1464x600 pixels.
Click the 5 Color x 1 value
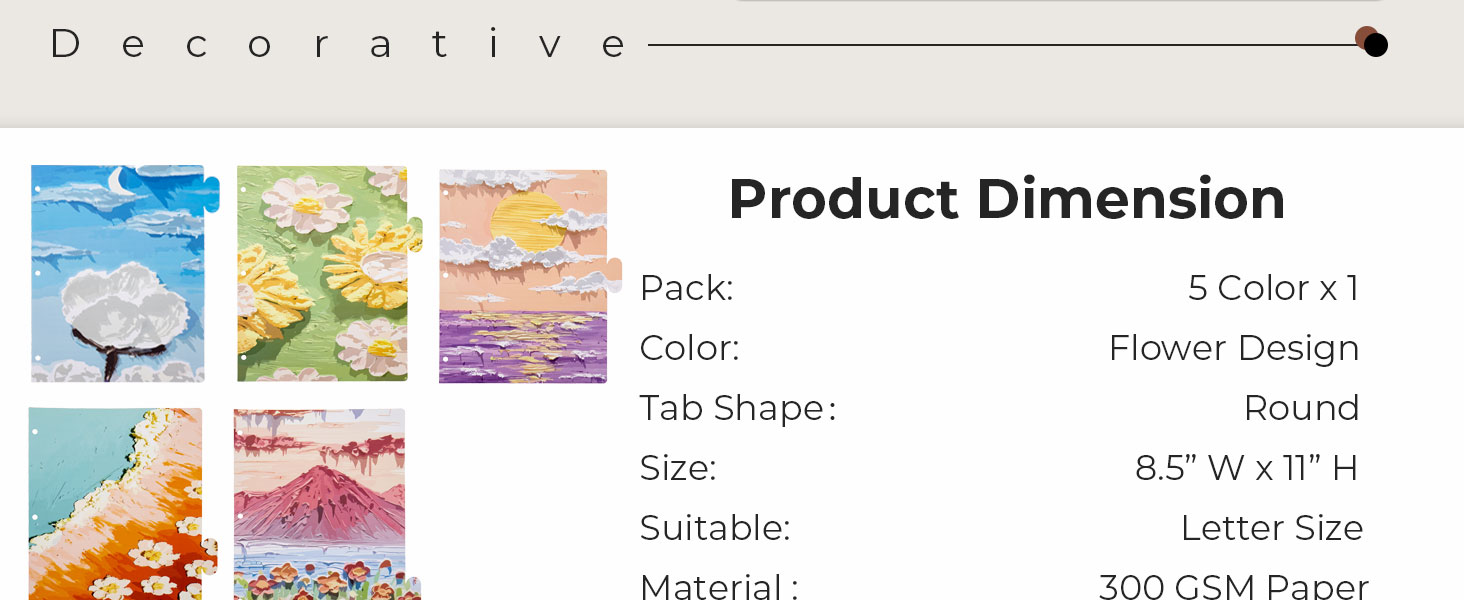click(x=1273, y=288)
